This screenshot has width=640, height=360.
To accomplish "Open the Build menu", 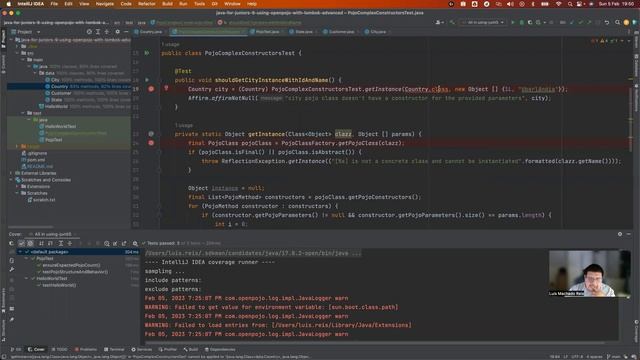I will [167, 4].
